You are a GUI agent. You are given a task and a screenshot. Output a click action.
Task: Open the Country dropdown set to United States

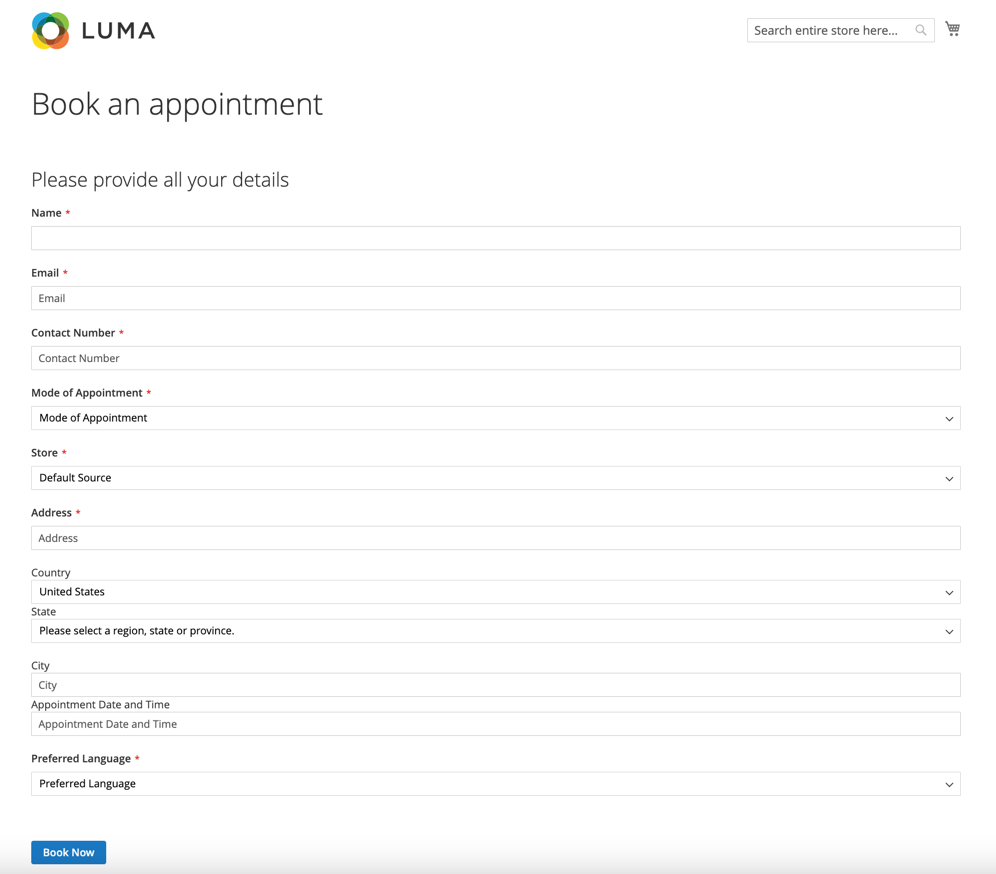pos(495,592)
